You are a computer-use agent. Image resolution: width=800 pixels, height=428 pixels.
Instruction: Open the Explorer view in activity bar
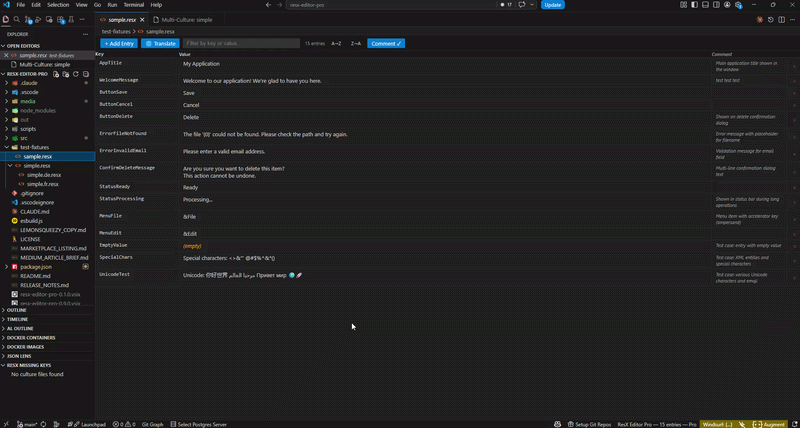click(x=6, y=19)
